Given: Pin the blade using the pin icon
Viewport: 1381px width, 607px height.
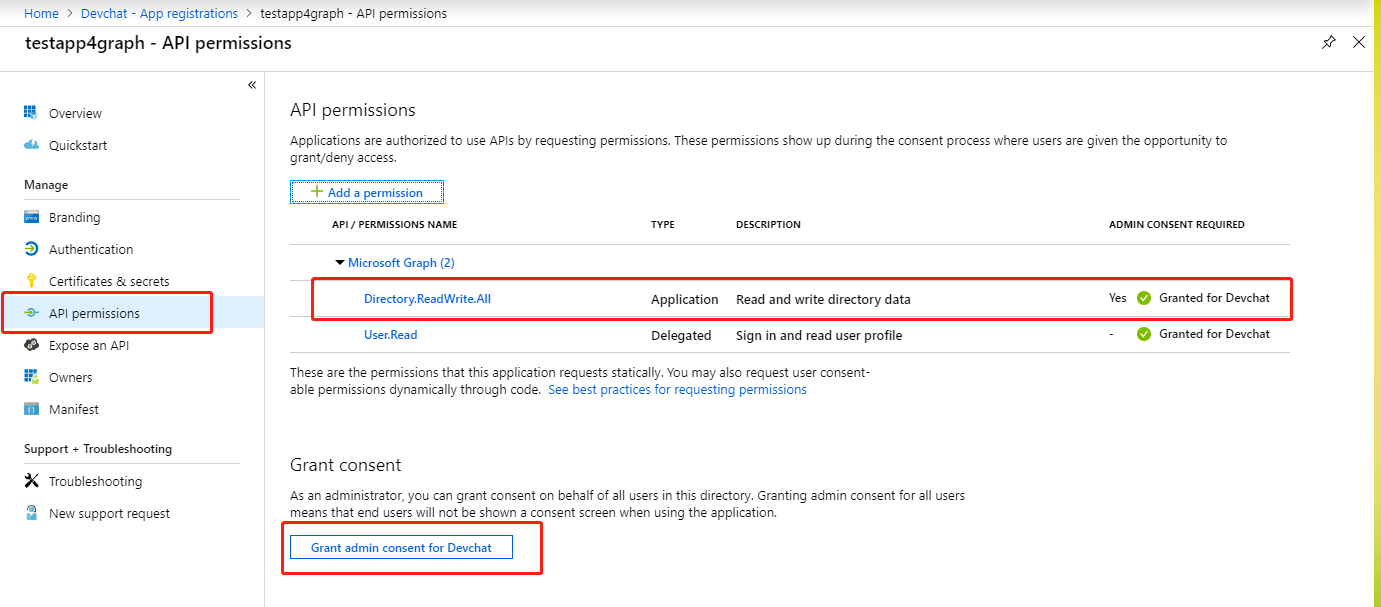Looking at the screenshot, I should tap(1328, 42).
